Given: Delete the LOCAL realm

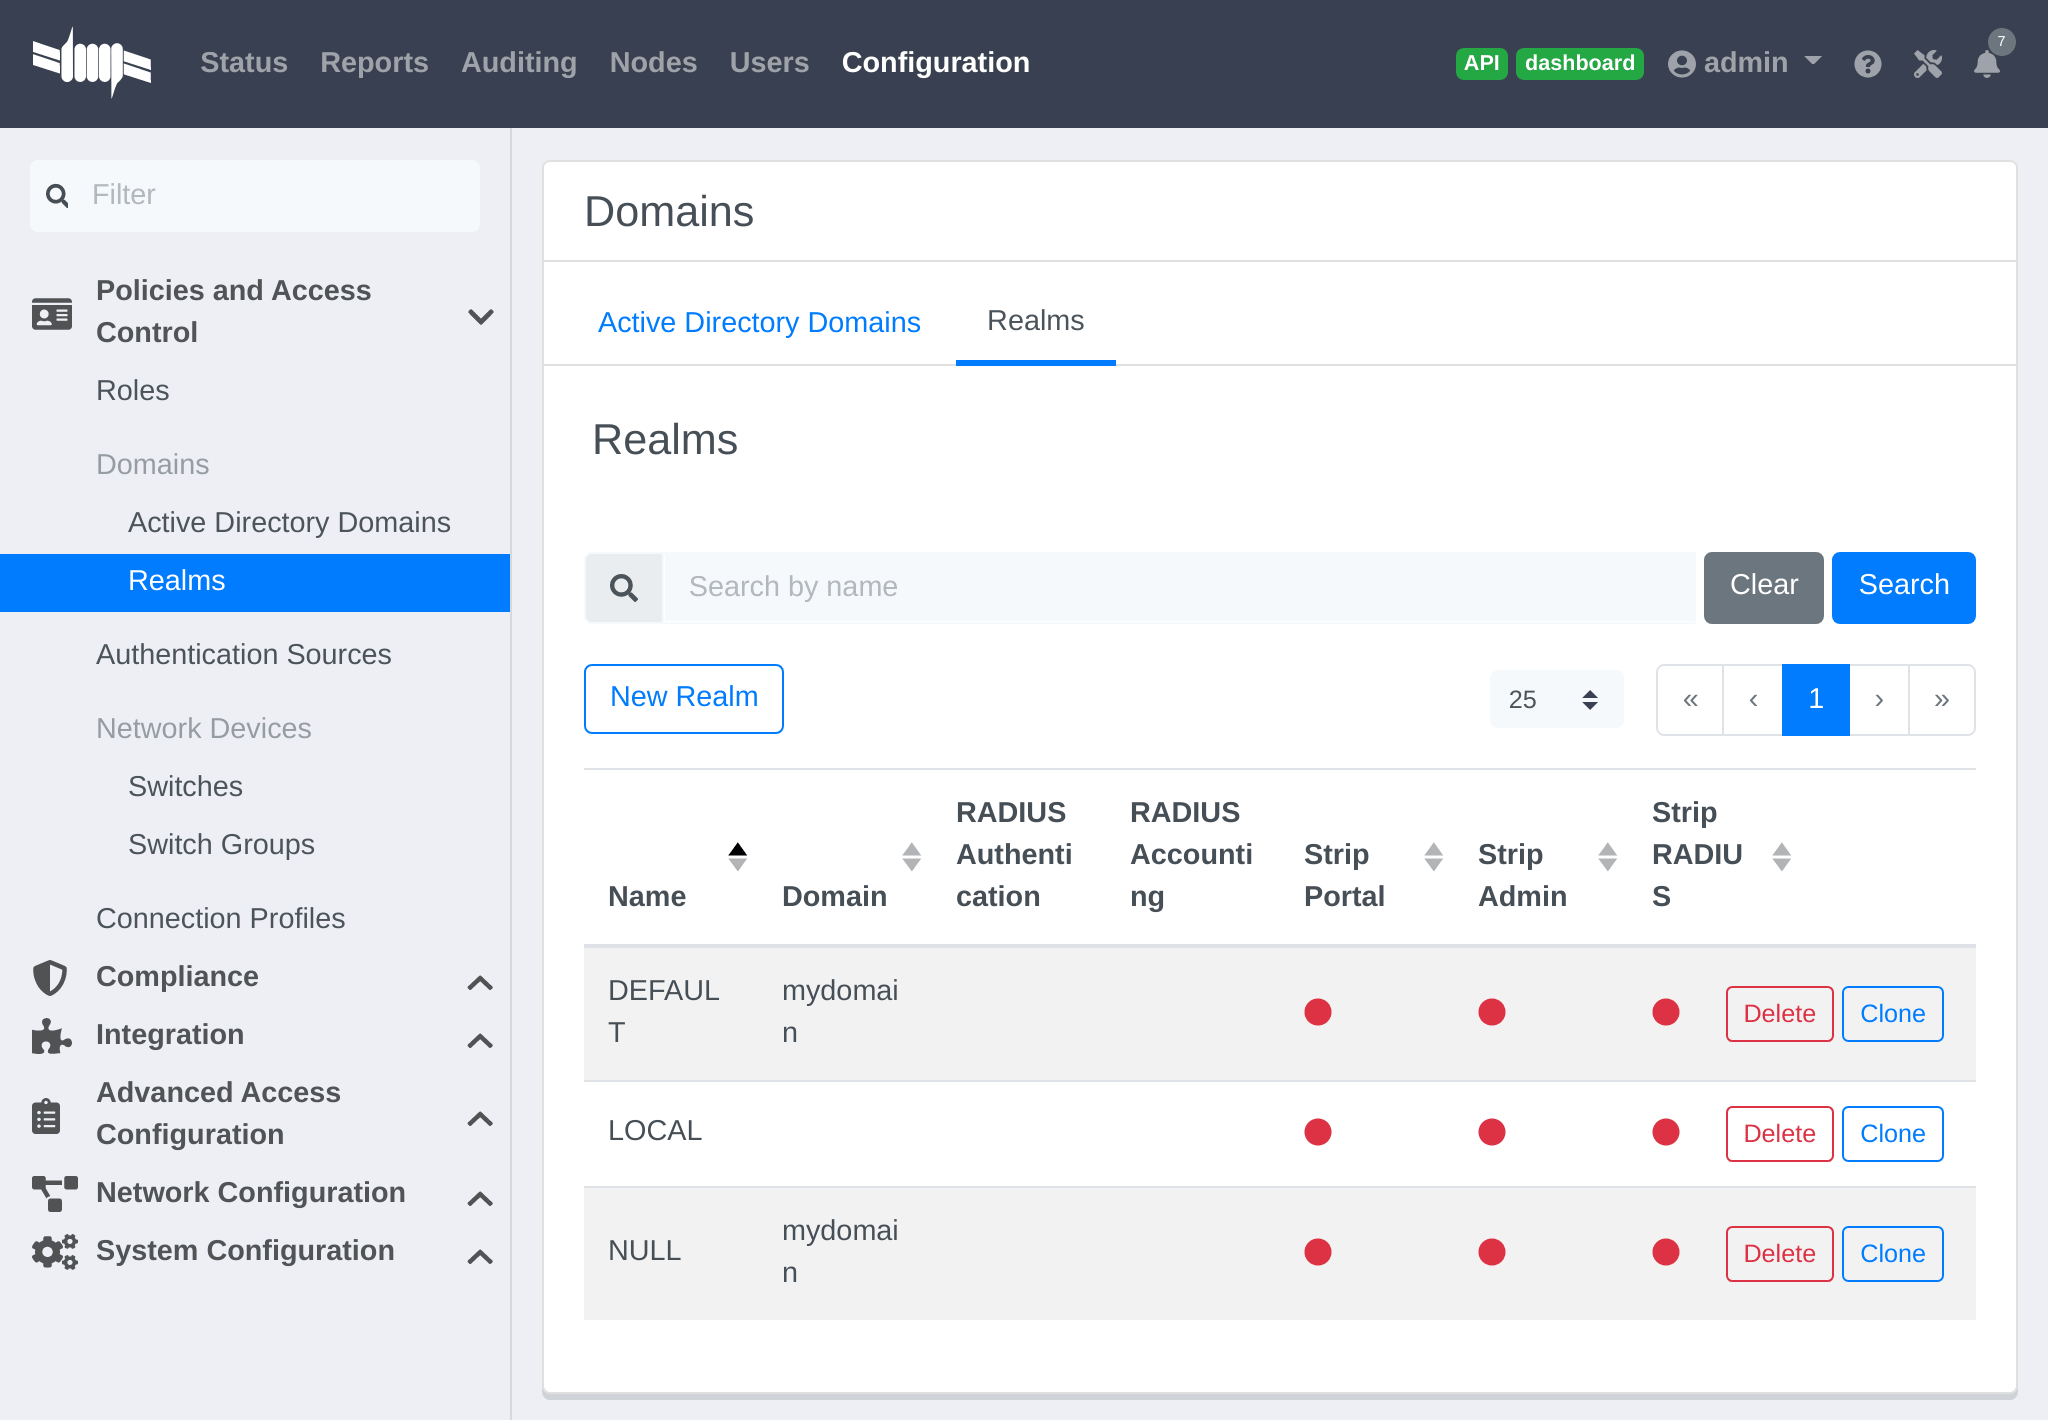Looking at the screenshot, I should pos(1779,1133).
